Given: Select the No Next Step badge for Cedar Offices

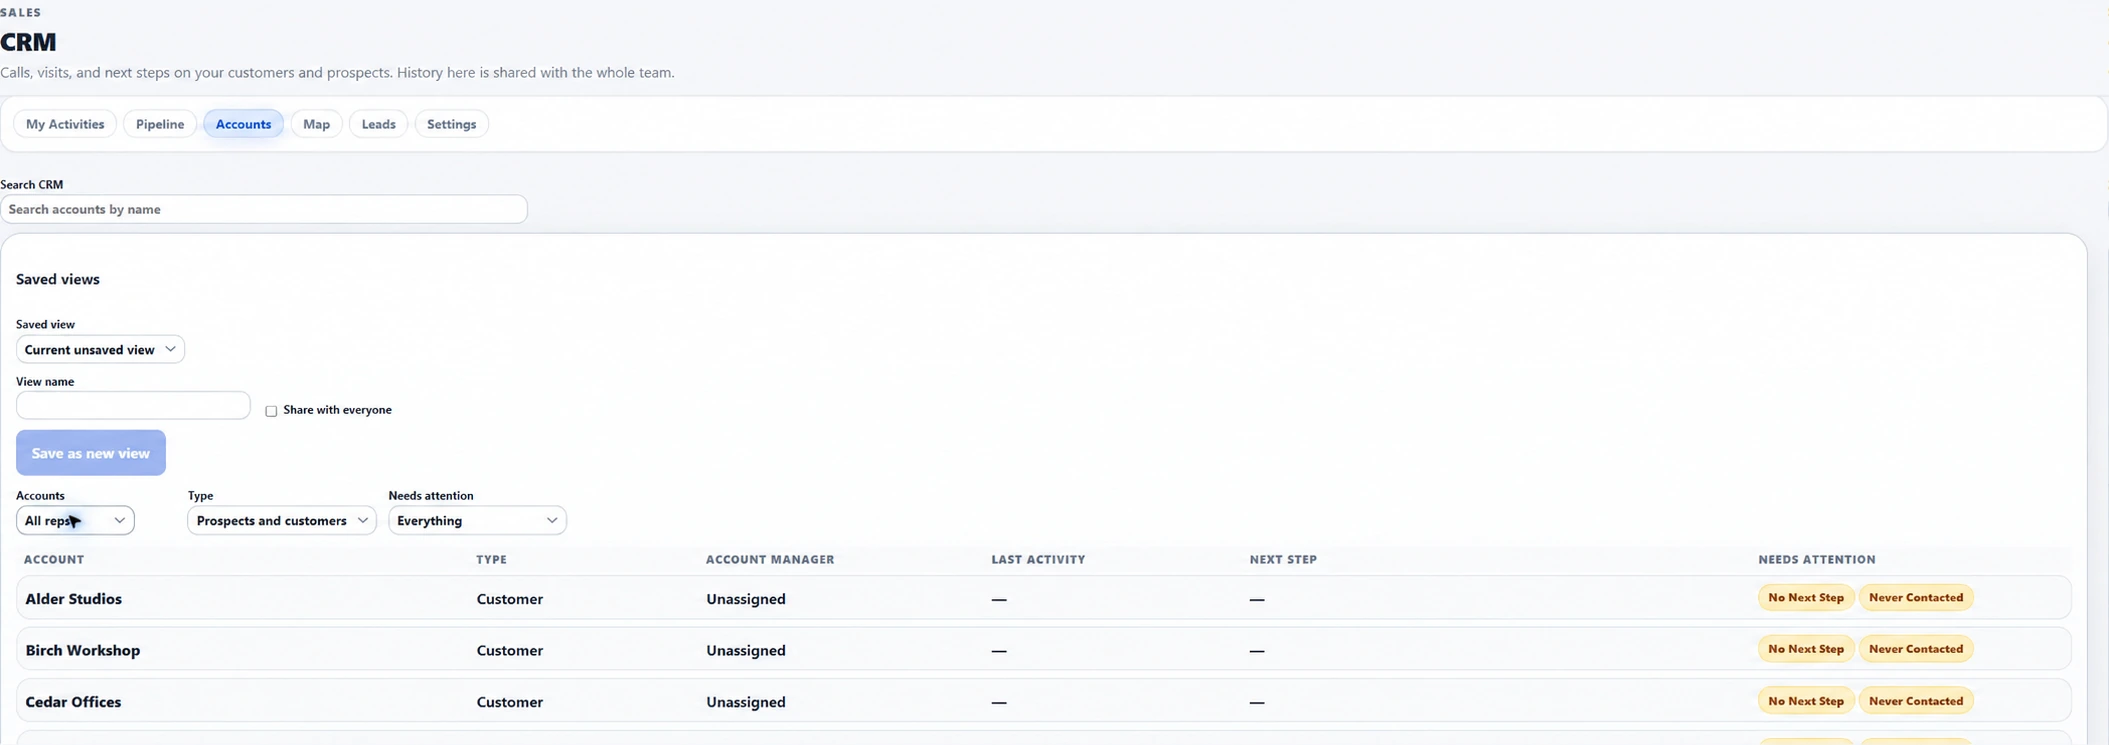Looking at the screenshot, I should [x=1806, y=701].
